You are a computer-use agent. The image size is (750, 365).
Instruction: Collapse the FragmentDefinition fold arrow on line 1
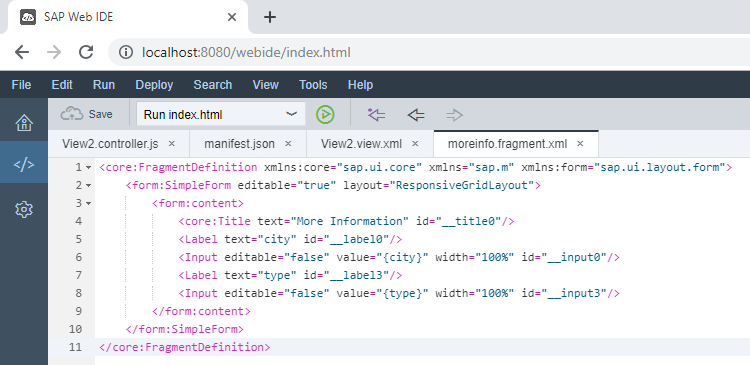[88, 167]
